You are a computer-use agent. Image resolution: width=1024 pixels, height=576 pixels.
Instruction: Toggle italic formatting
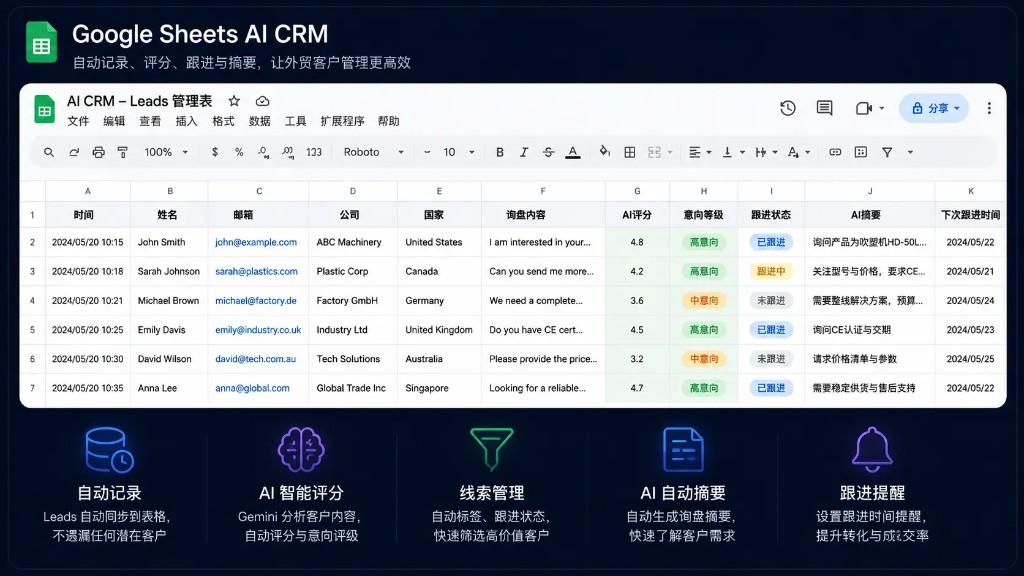click(x=524, y=152)
